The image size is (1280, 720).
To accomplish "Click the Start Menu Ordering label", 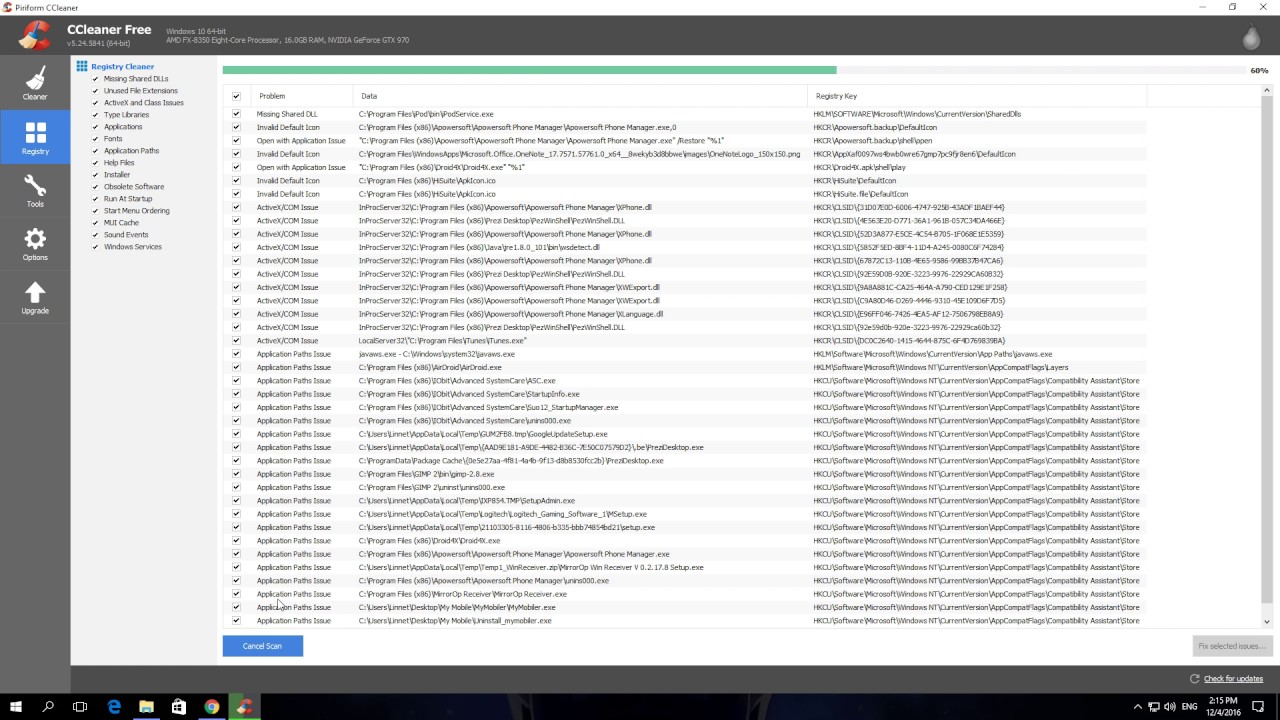I will pyautogui.click(x=137, y=211).
